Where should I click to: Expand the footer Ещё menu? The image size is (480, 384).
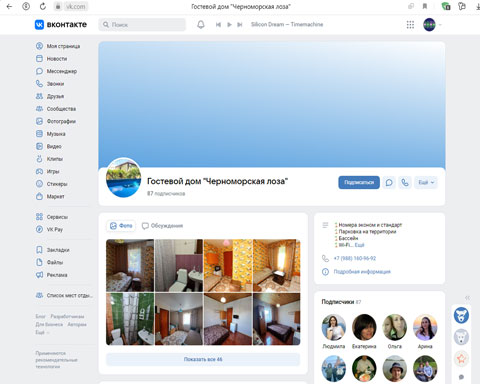[42, 332]
